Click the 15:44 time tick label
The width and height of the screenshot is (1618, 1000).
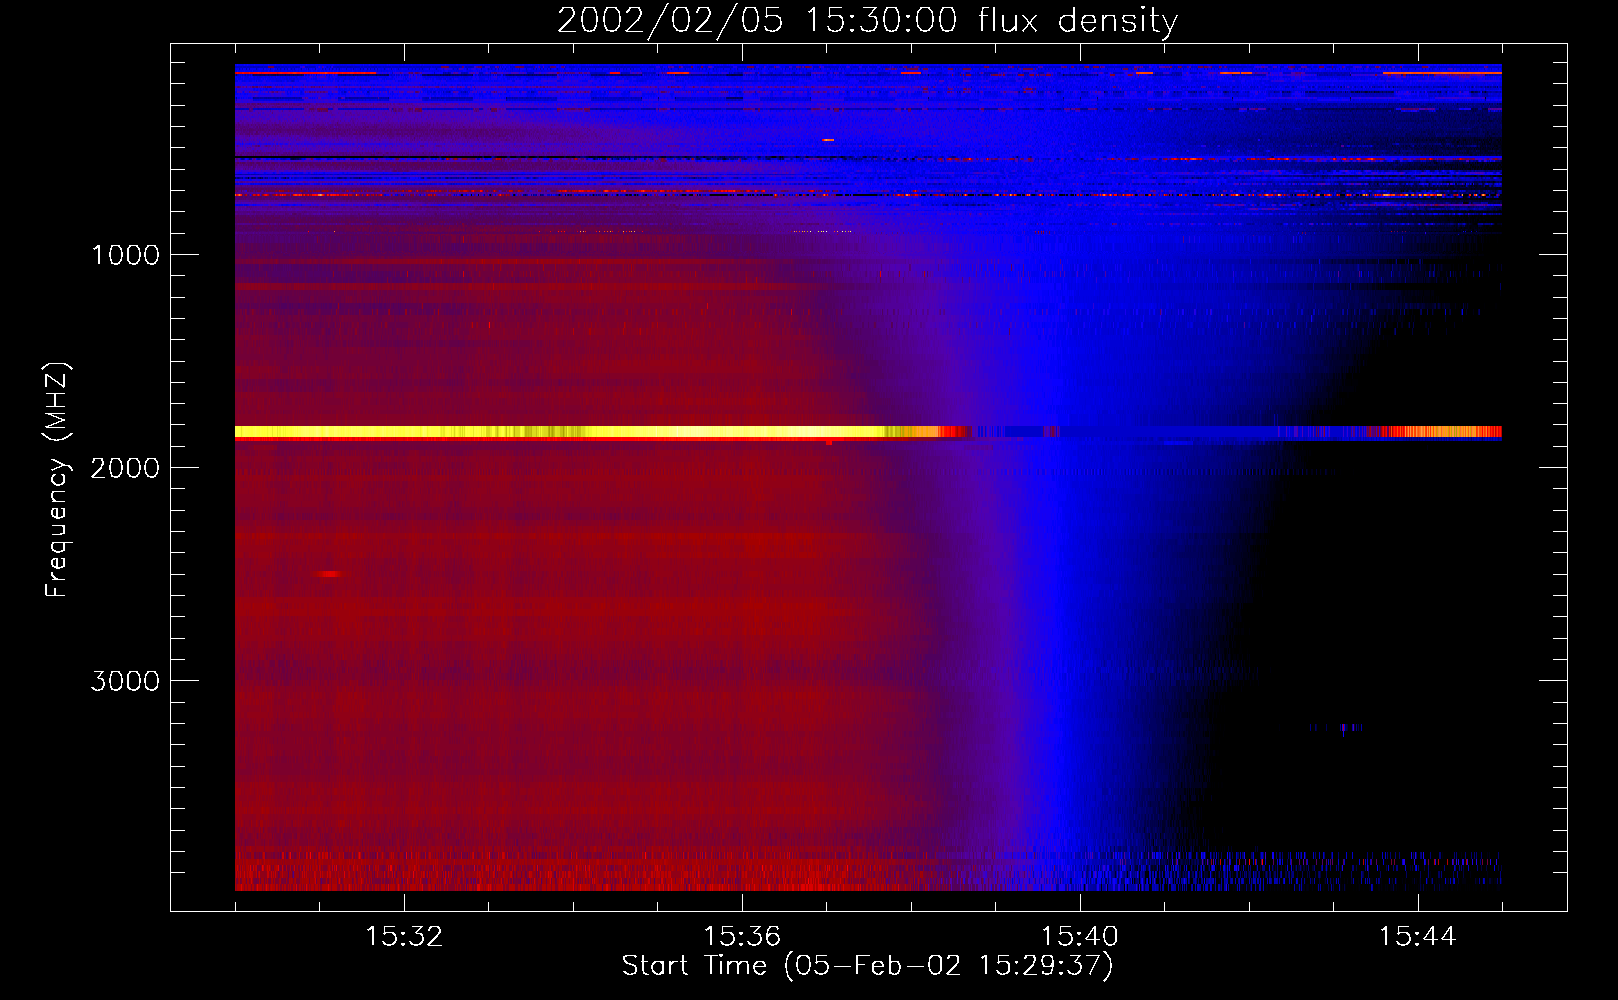coord(1417,937)
